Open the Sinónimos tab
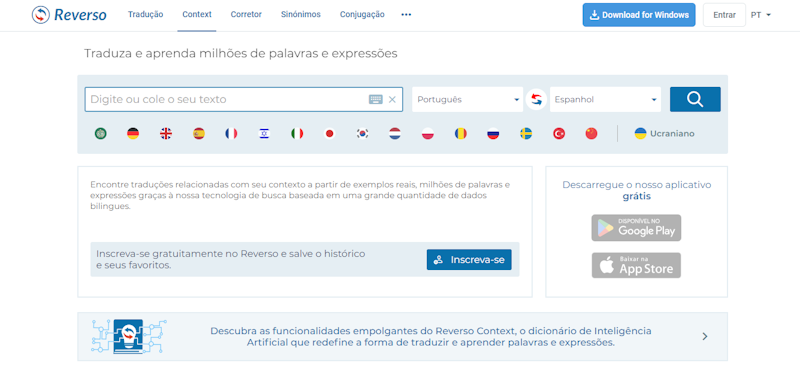 [x=301, y=14]
